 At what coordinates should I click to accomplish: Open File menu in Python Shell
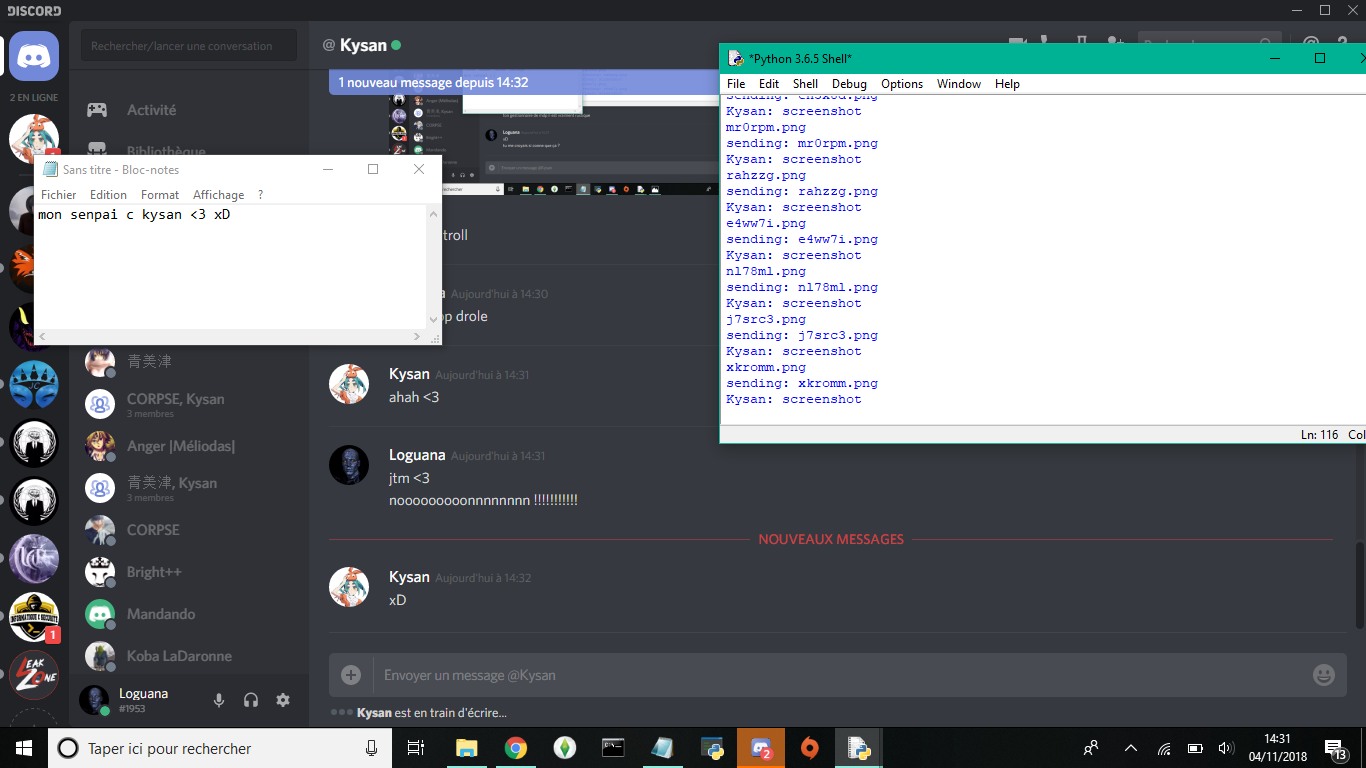(736, 84)
